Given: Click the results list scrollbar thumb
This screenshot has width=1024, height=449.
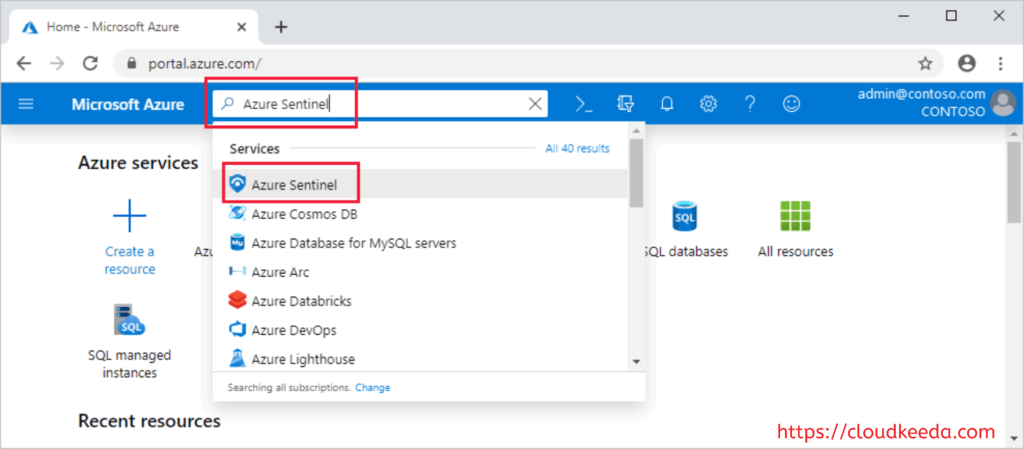Looking at the screenshot, I should click(x=636, y=172).
